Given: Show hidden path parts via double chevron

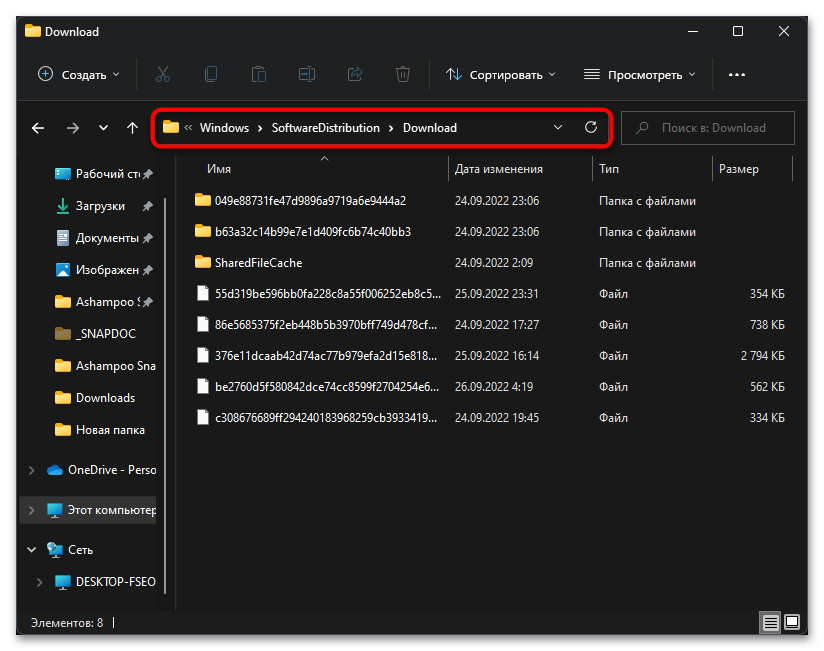Looking at the screenshot, I should [x=188, y=127].
